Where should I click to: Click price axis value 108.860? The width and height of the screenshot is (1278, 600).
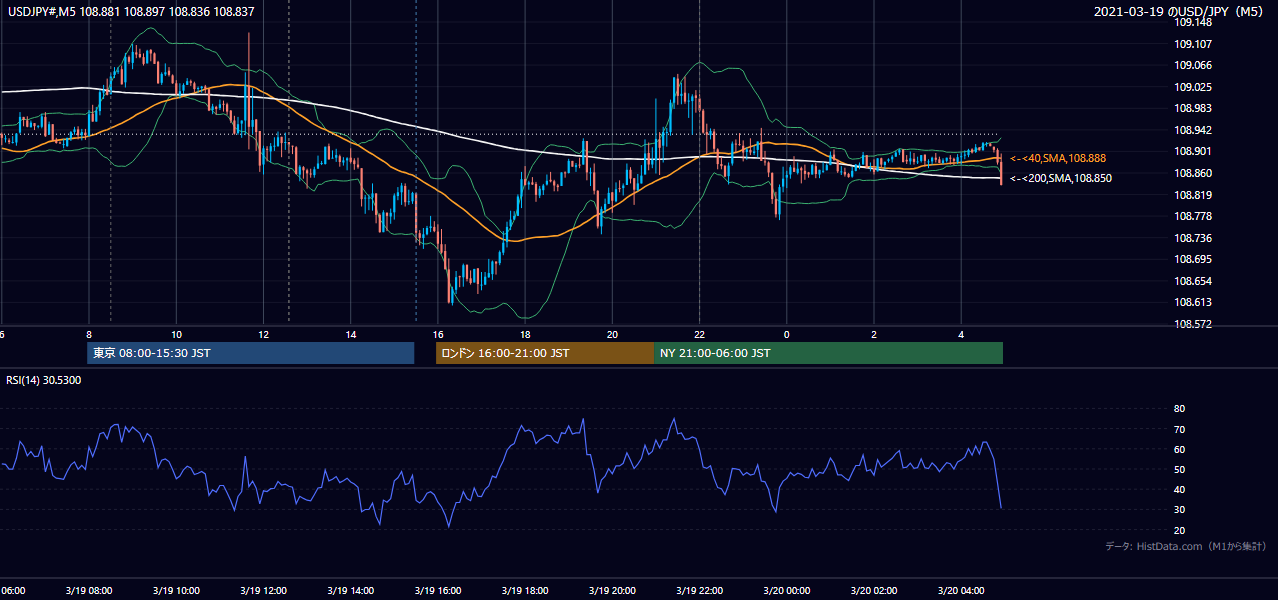pyautogui.click(x=1193, y=173)
